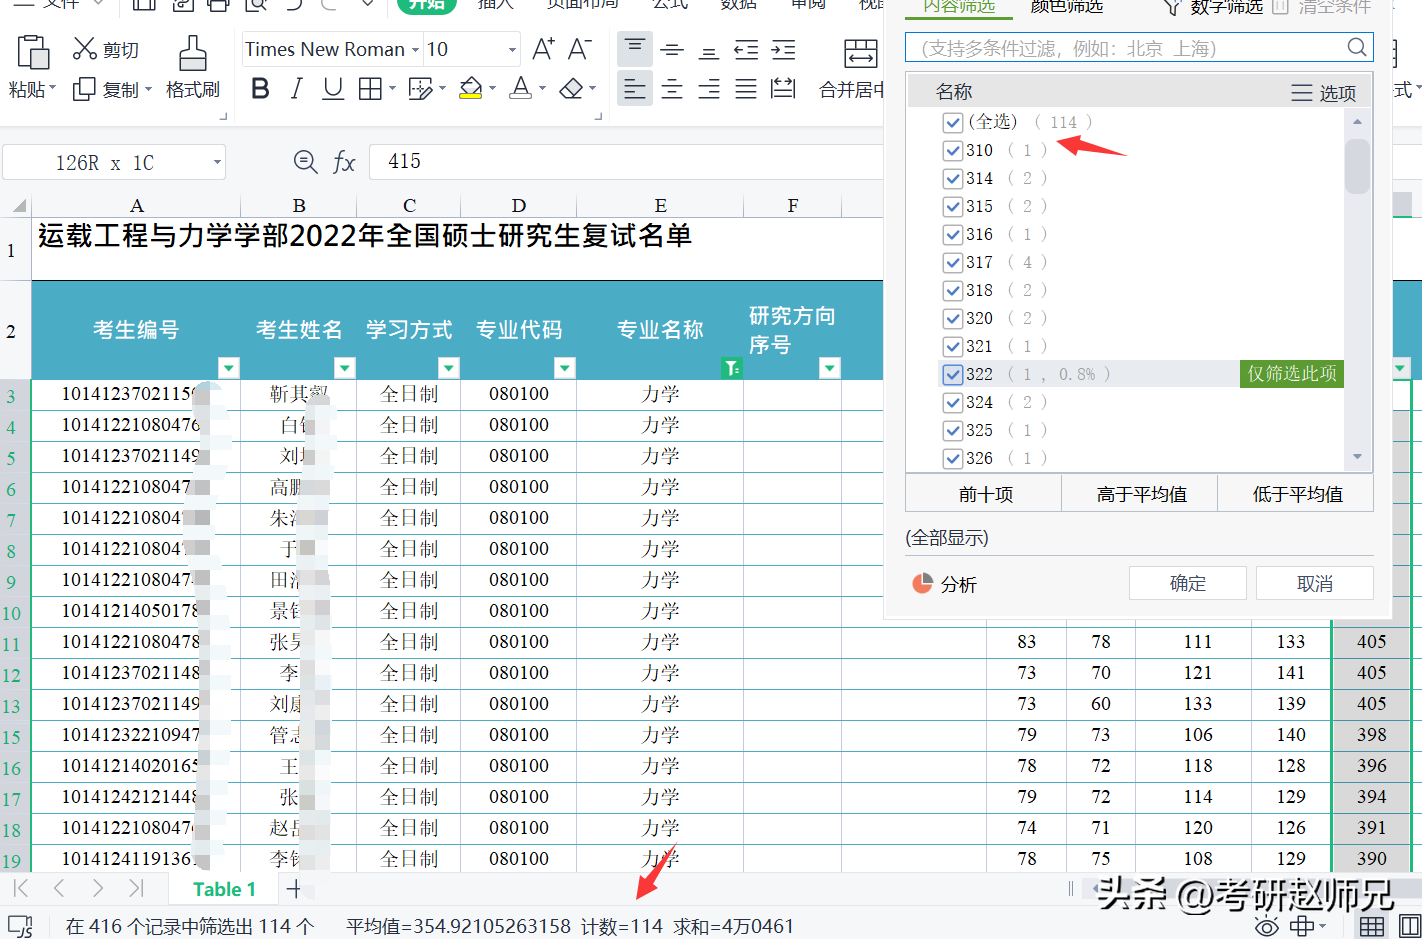1422x939 pixels.
Task: Toggle the 317 filter checkbox
Action: pyautogui.click(x=952, y=262)
